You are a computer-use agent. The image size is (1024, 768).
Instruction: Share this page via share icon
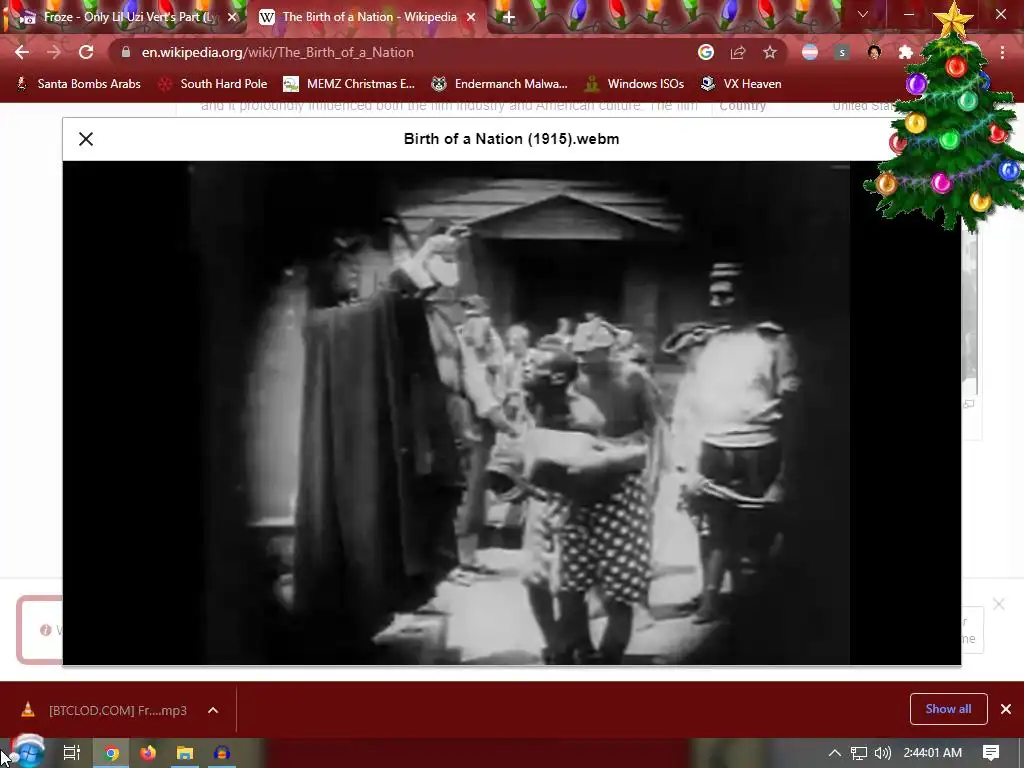point(738,52)
